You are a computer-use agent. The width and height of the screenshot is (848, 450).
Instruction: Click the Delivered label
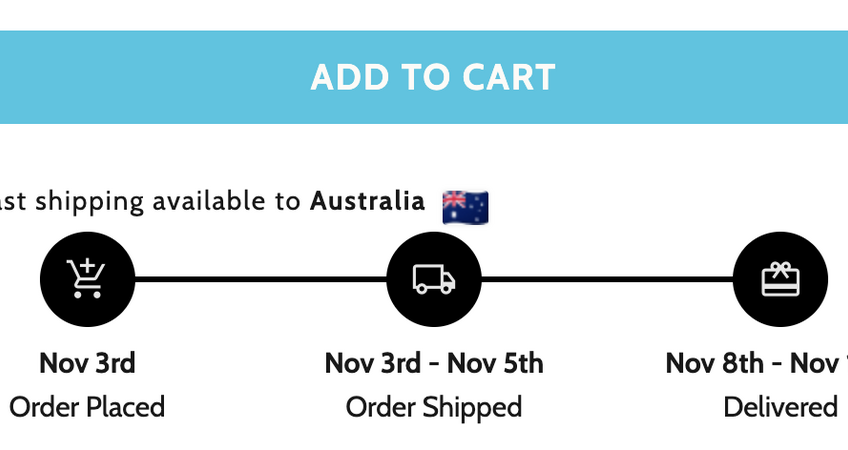(780, 407)
